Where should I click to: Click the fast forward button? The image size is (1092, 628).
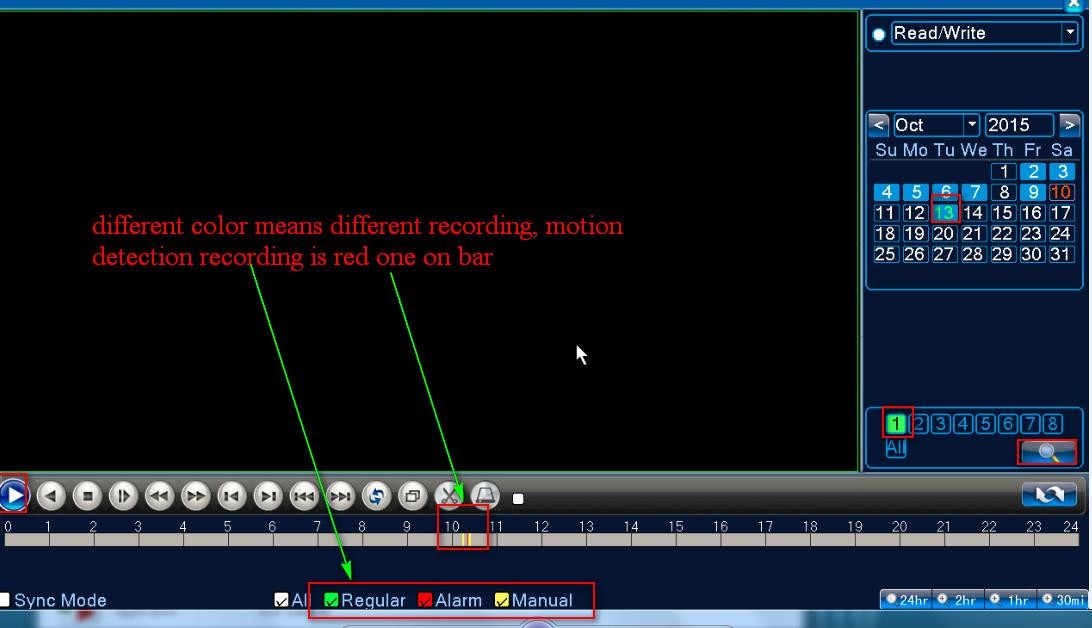196,495
